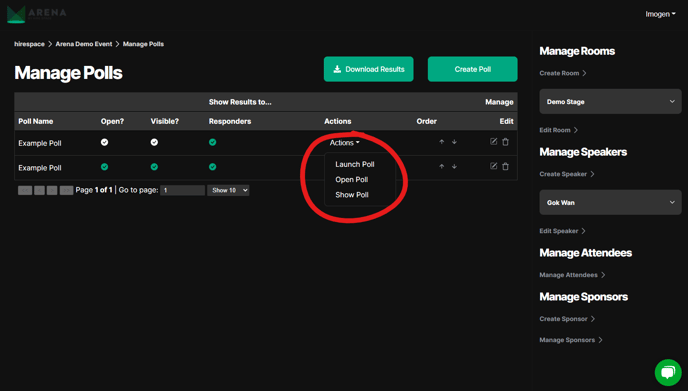This screenshot has height=391, width=688.
Task: Select Open Poll from Actions menu
Action: pyautogui.click(x=351, y=179)
